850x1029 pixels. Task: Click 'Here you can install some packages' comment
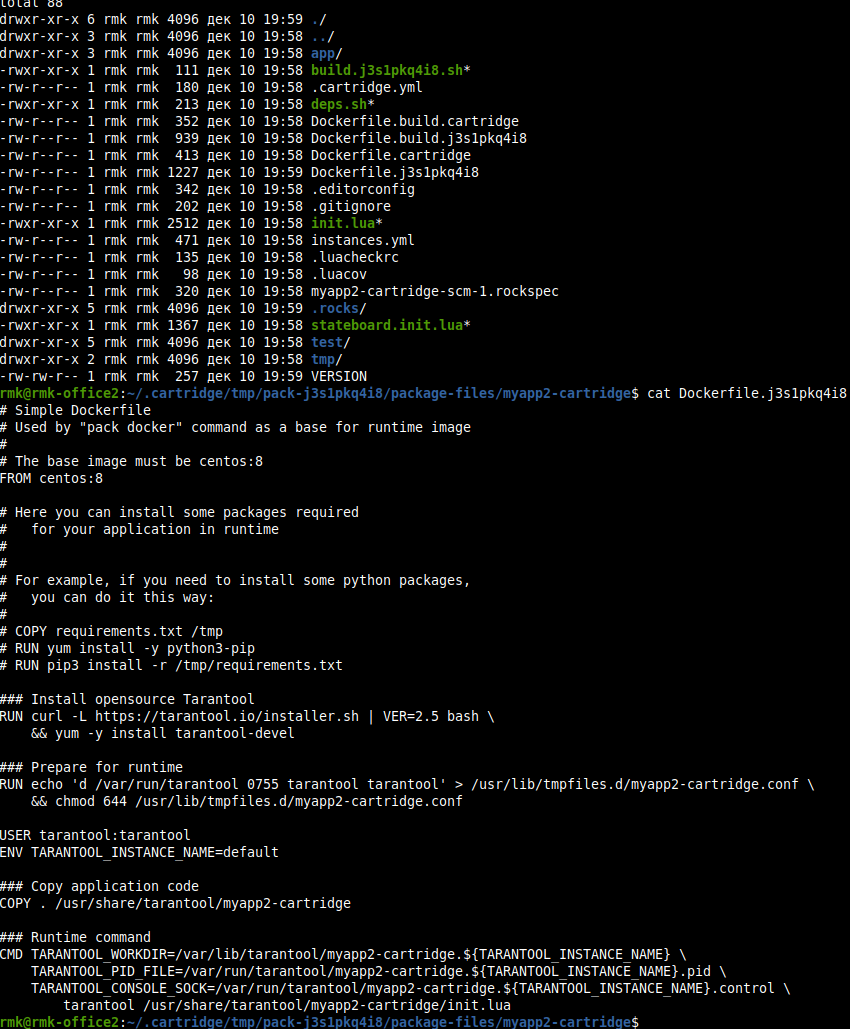(x=179, y=513)
